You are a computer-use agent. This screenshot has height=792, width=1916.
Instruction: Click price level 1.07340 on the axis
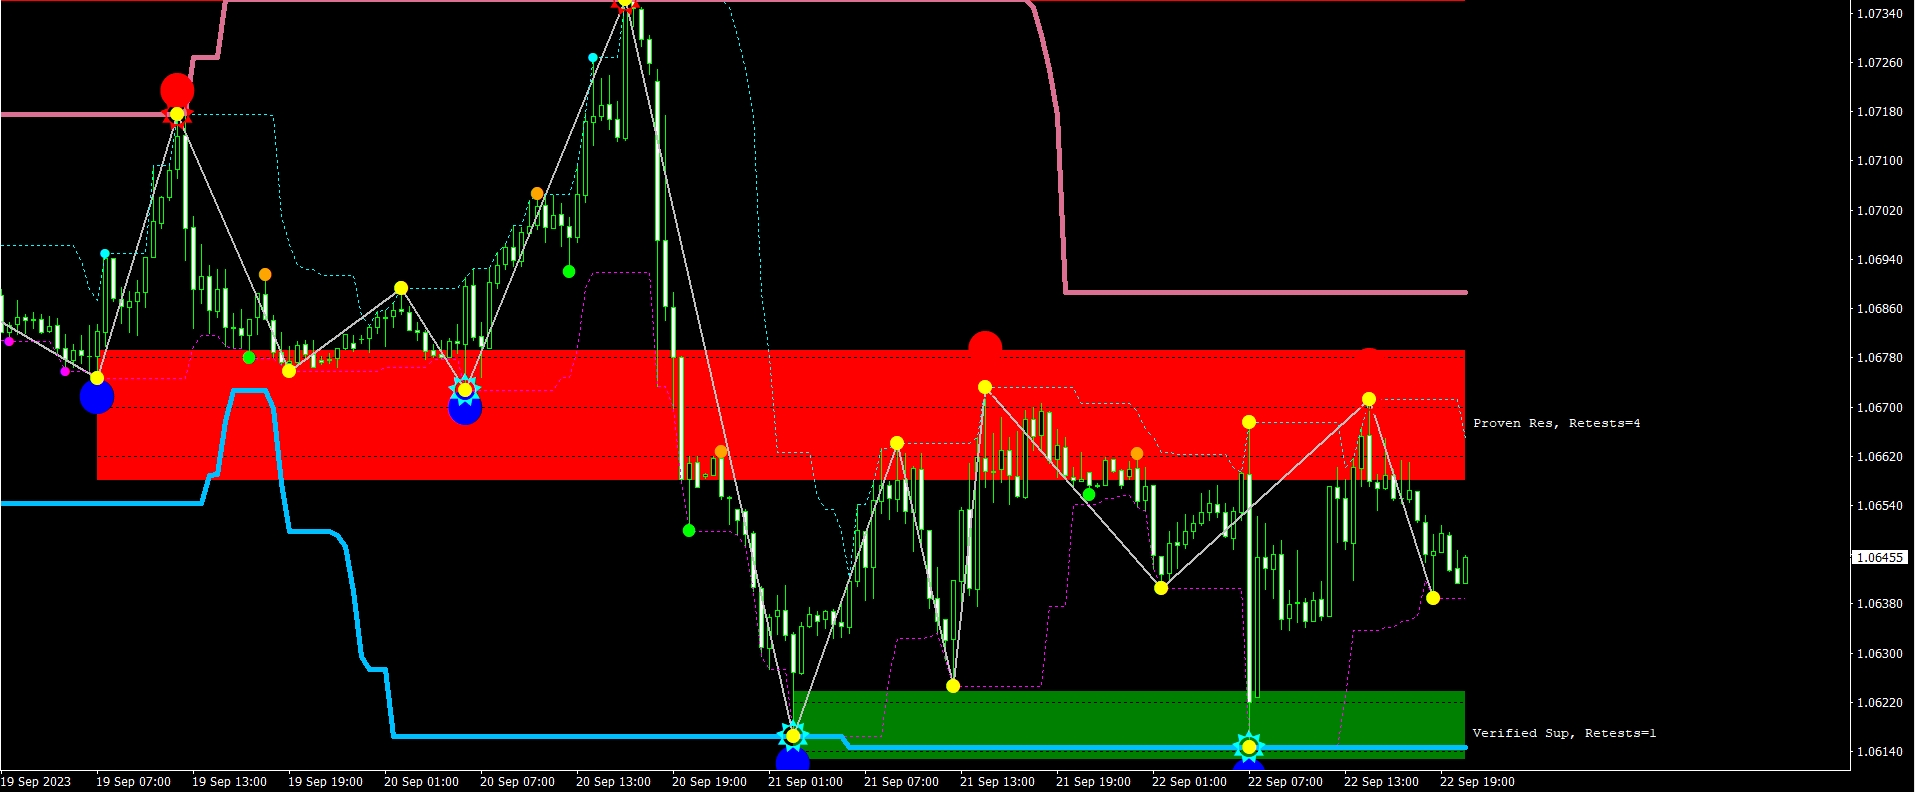click(1880, 14)
